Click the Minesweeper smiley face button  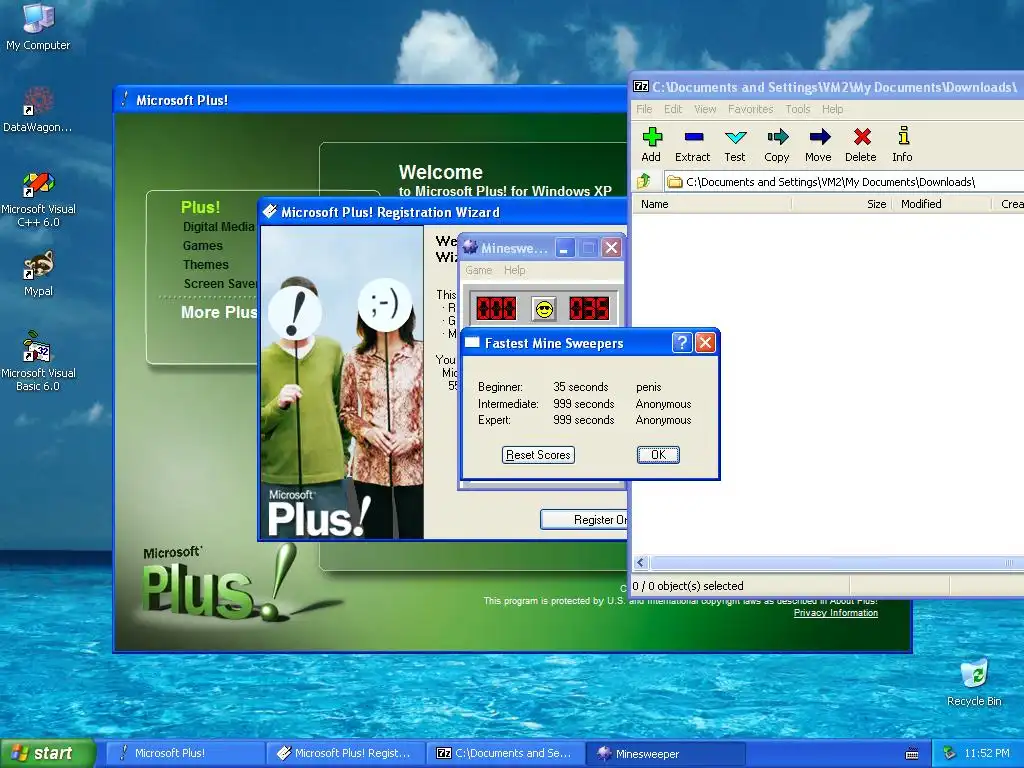tap(544, 308)
